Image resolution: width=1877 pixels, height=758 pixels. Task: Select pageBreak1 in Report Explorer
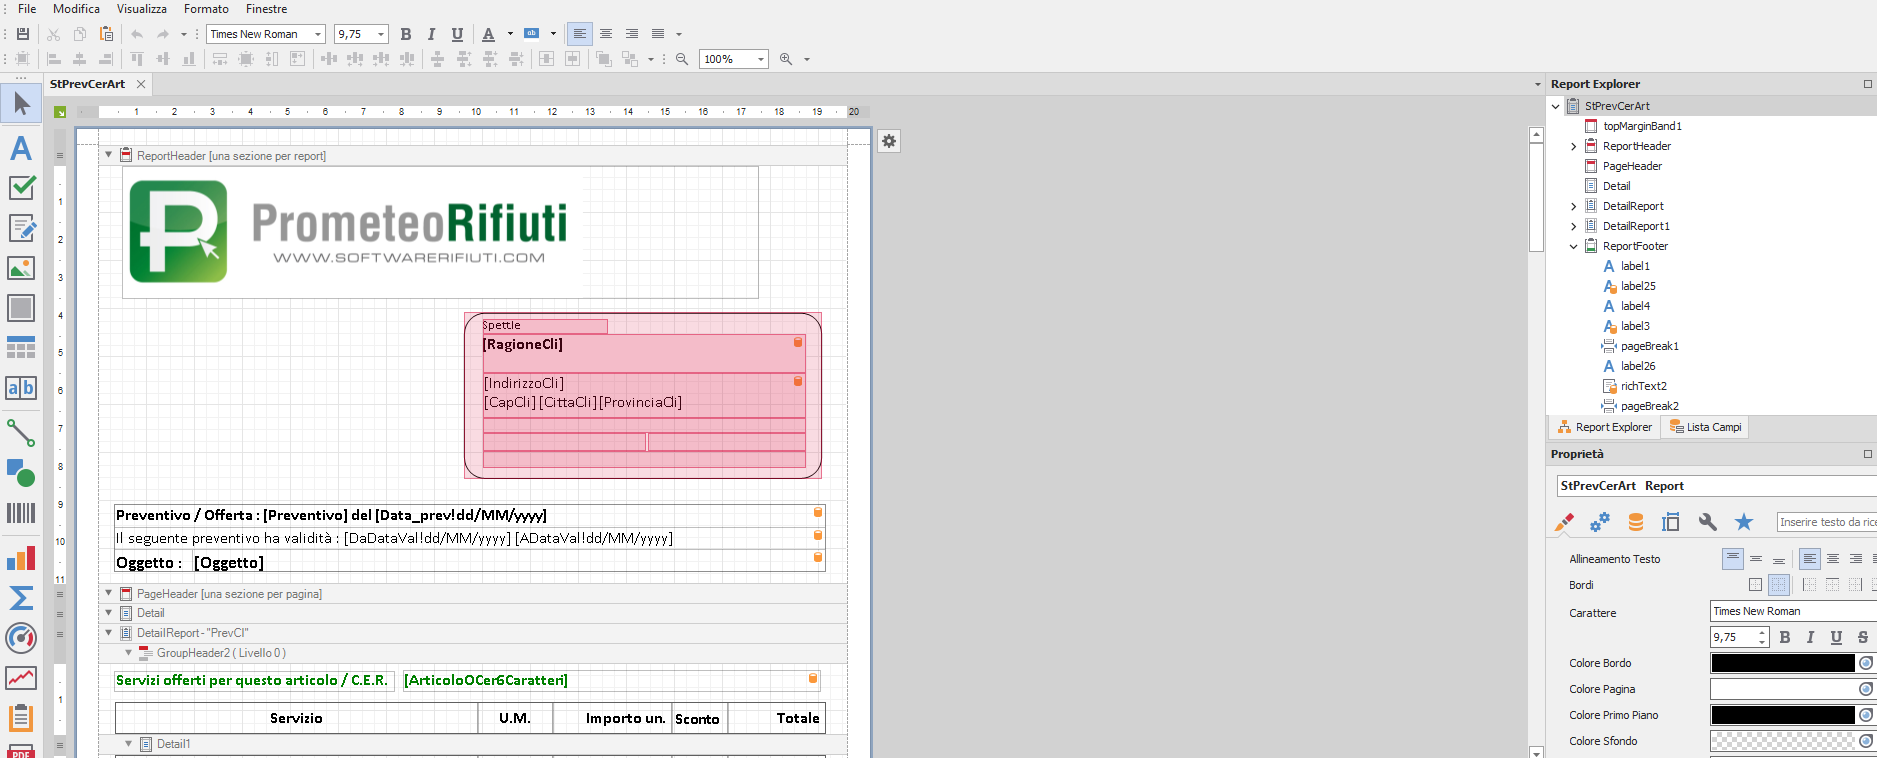click(x=1649, y=346)
